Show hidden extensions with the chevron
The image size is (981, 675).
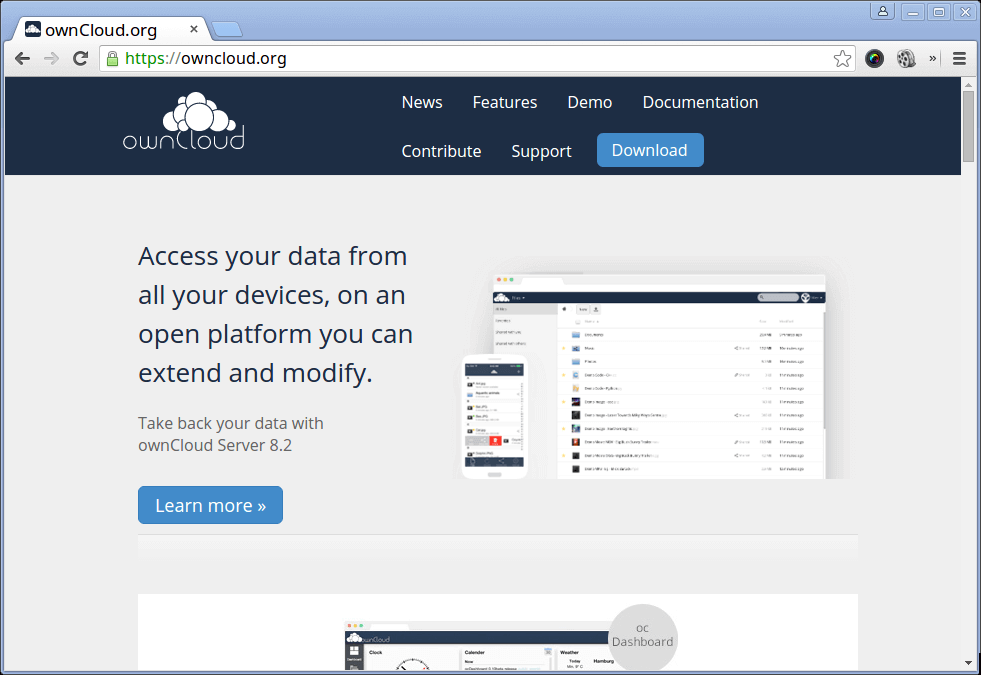coord(932,58)
